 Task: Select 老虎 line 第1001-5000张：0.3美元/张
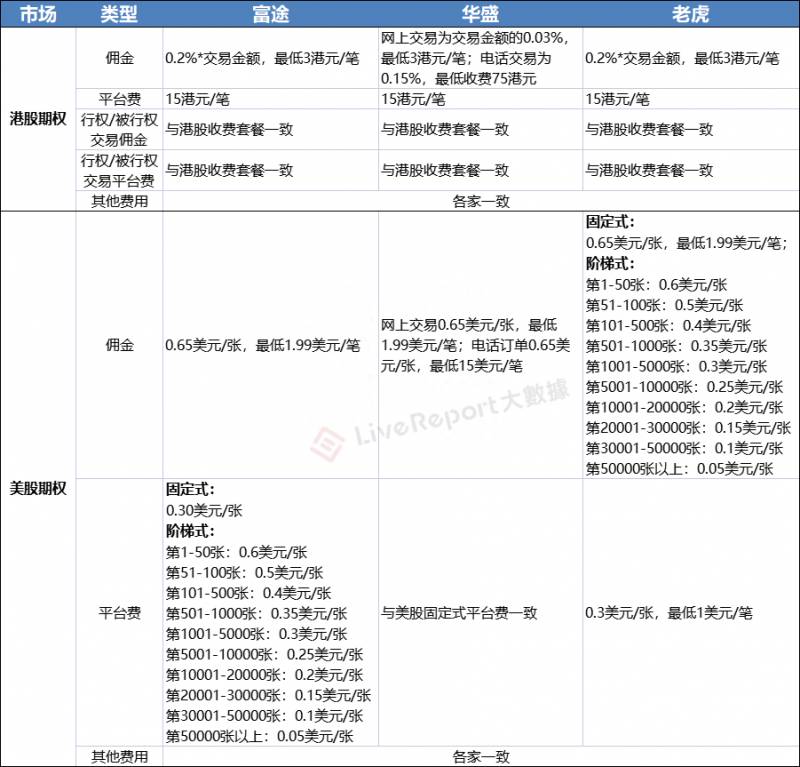676,366
